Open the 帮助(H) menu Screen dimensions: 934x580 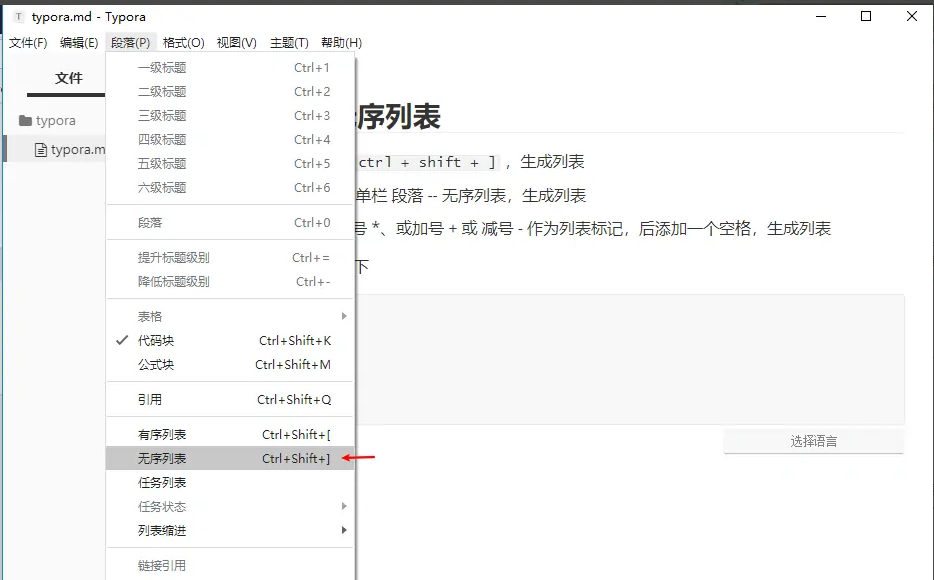341,43
